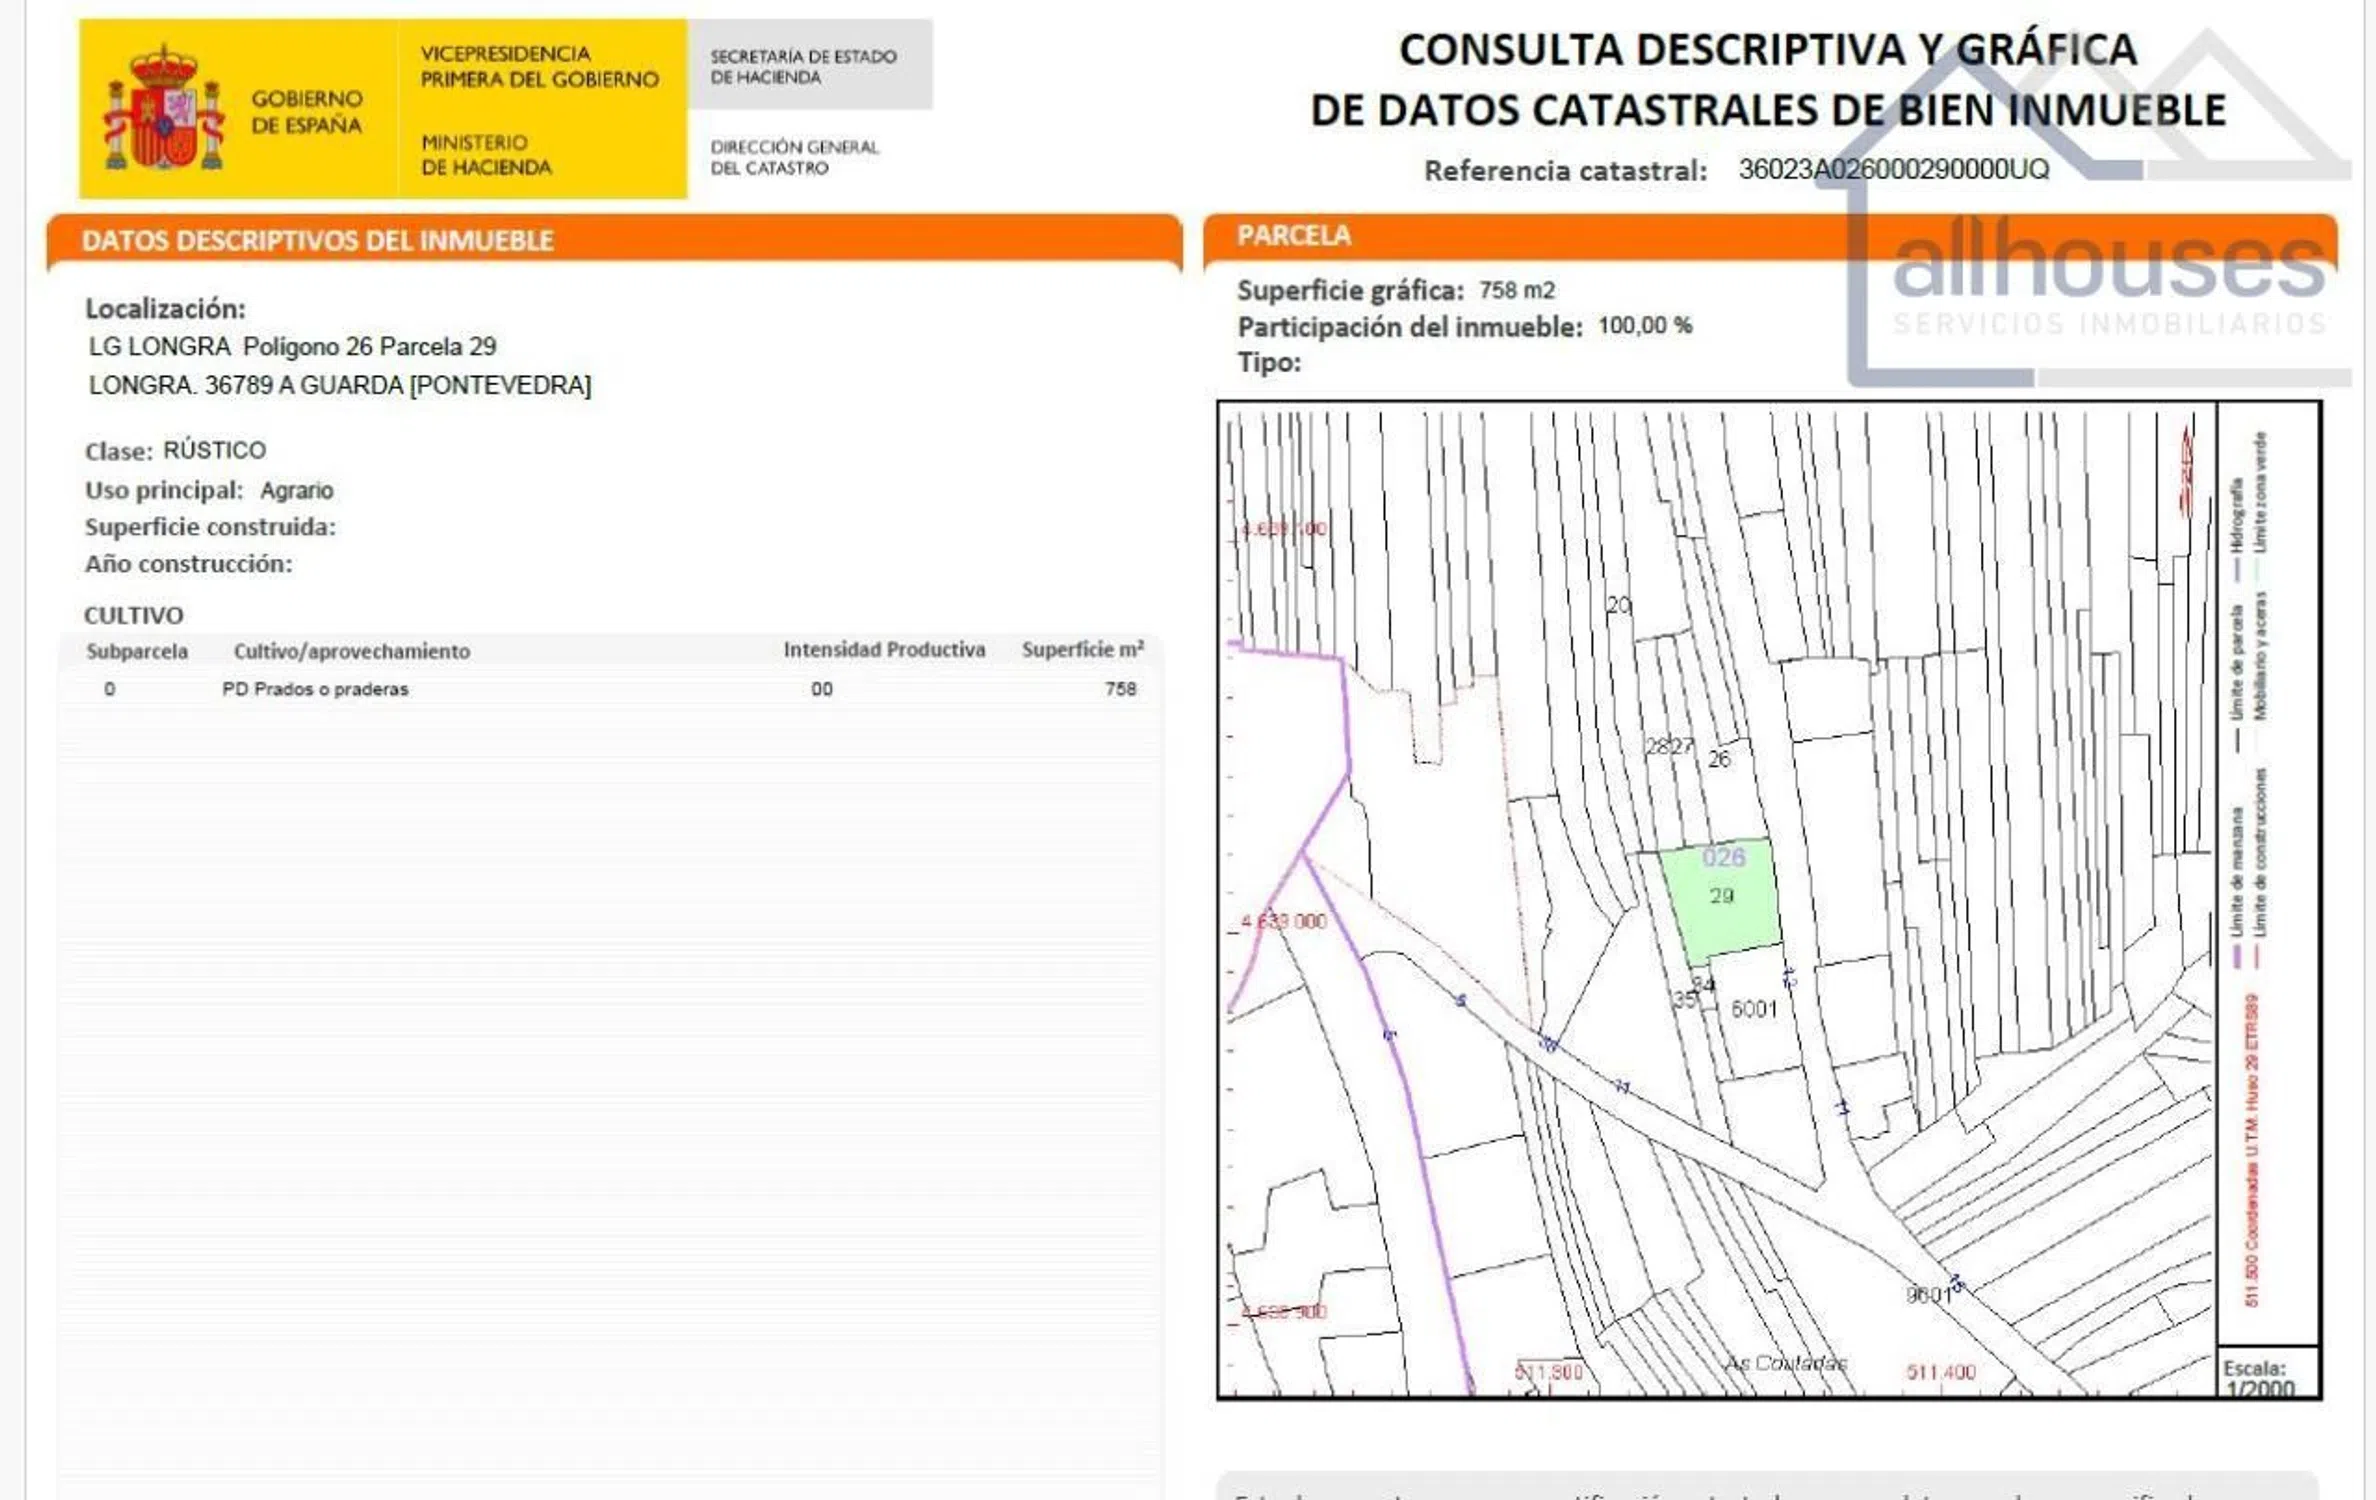The image size is (2376, 1500).
Task: Click the PARCELA section header
Action: click(1293, 236)
